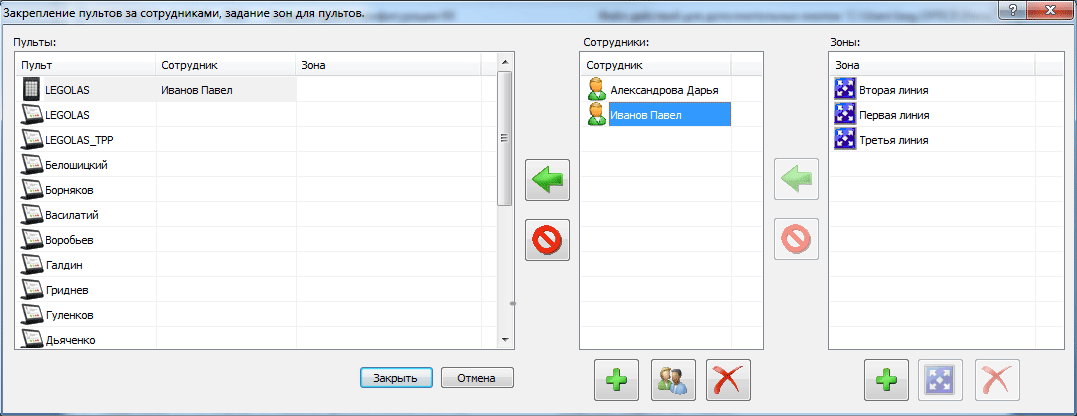Click the Сотрудник column header in terminals list
The height and width of the screenshot is (416, 1077).
click(x=227, y=65)
